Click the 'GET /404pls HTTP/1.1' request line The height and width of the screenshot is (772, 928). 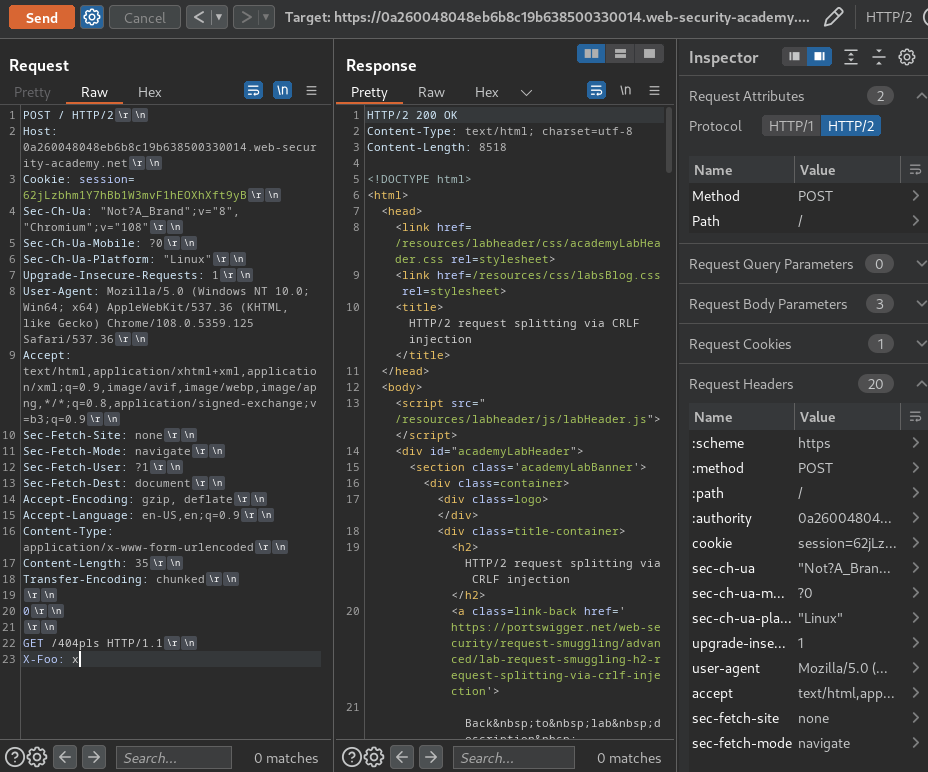[x=92, y=643]
